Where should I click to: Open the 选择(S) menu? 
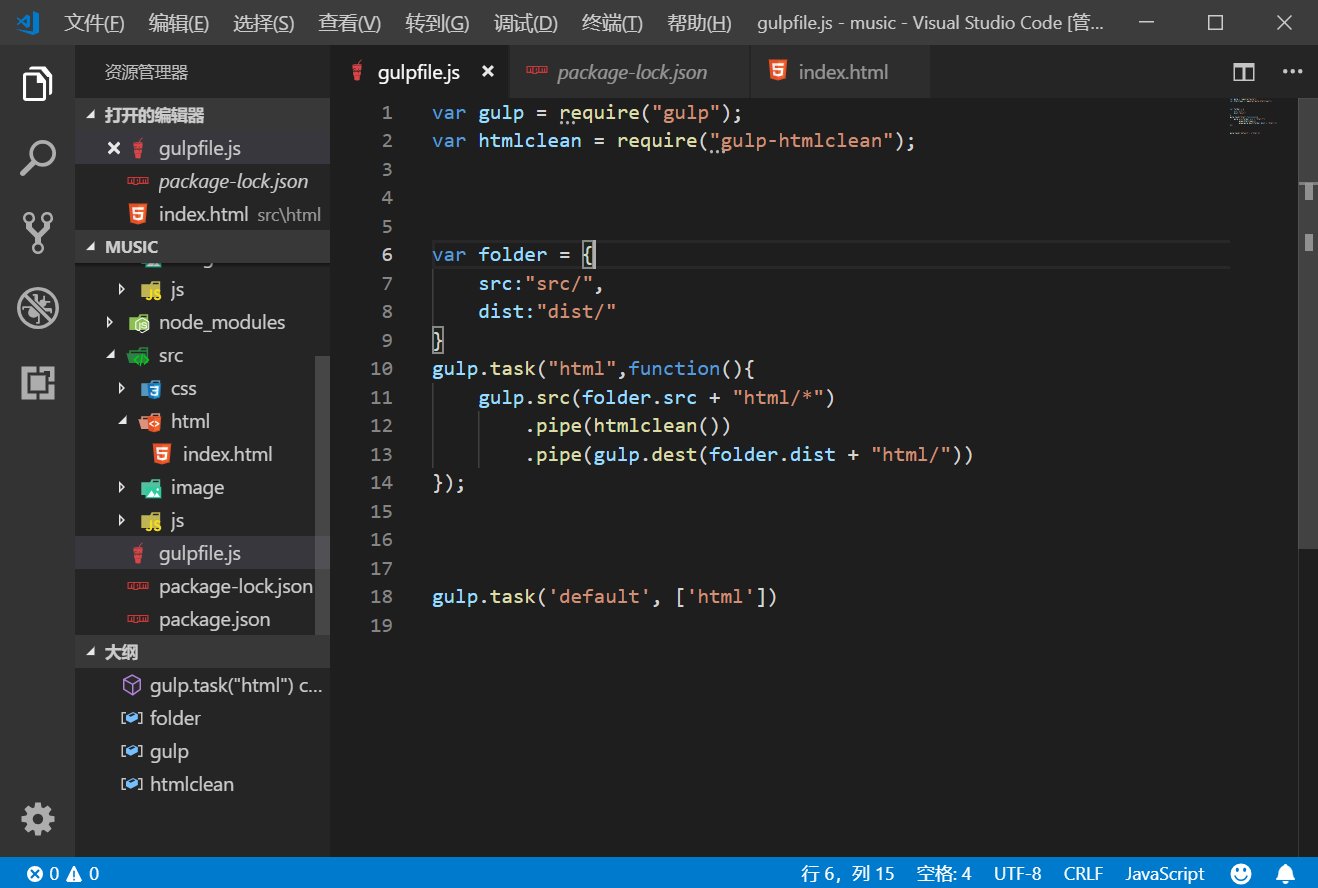[x=264, y=23]
